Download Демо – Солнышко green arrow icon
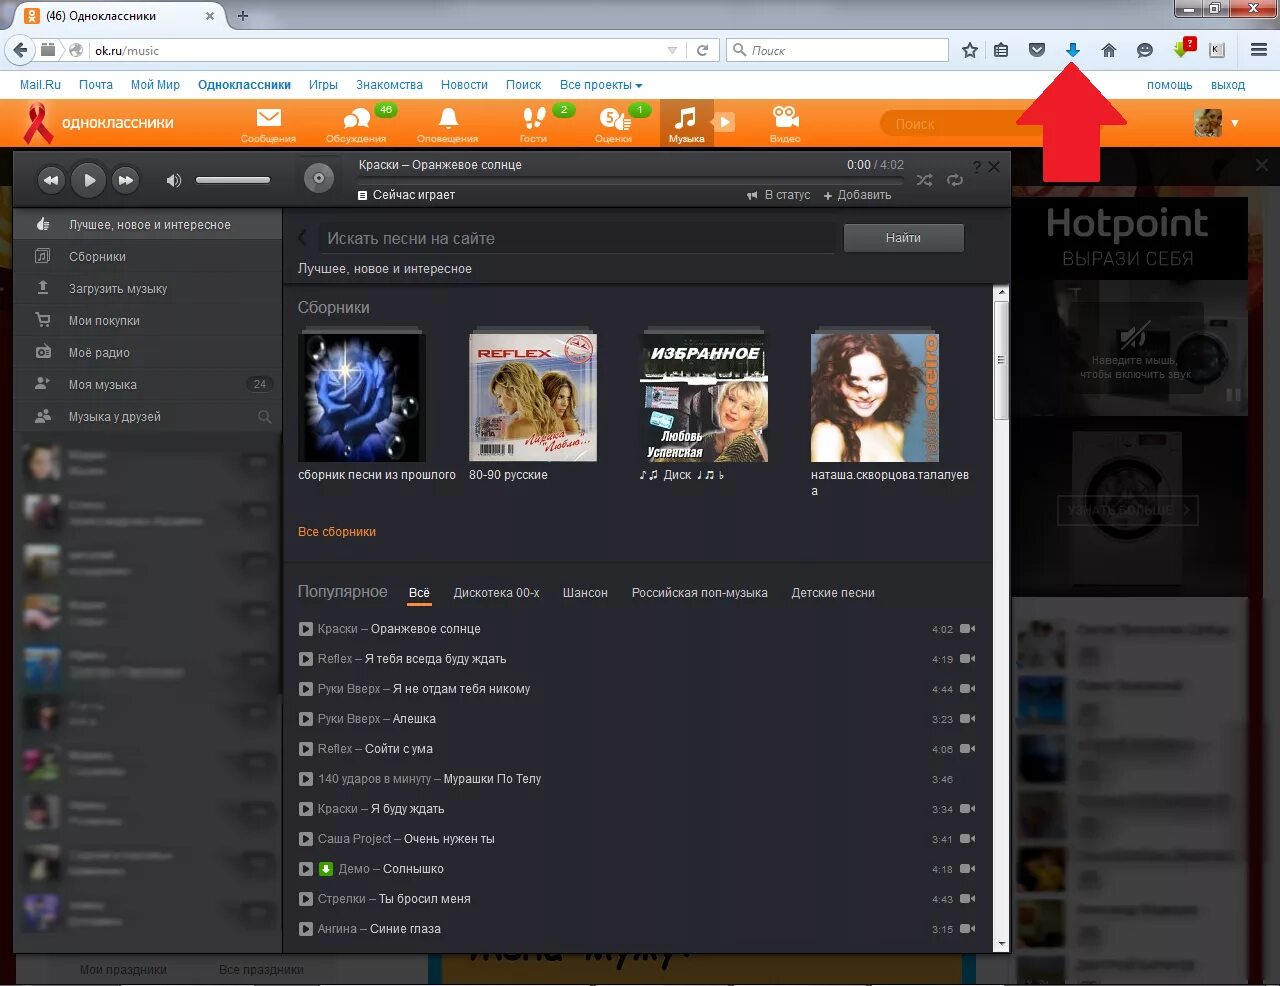1280x986 pixels. pos(325,869)
